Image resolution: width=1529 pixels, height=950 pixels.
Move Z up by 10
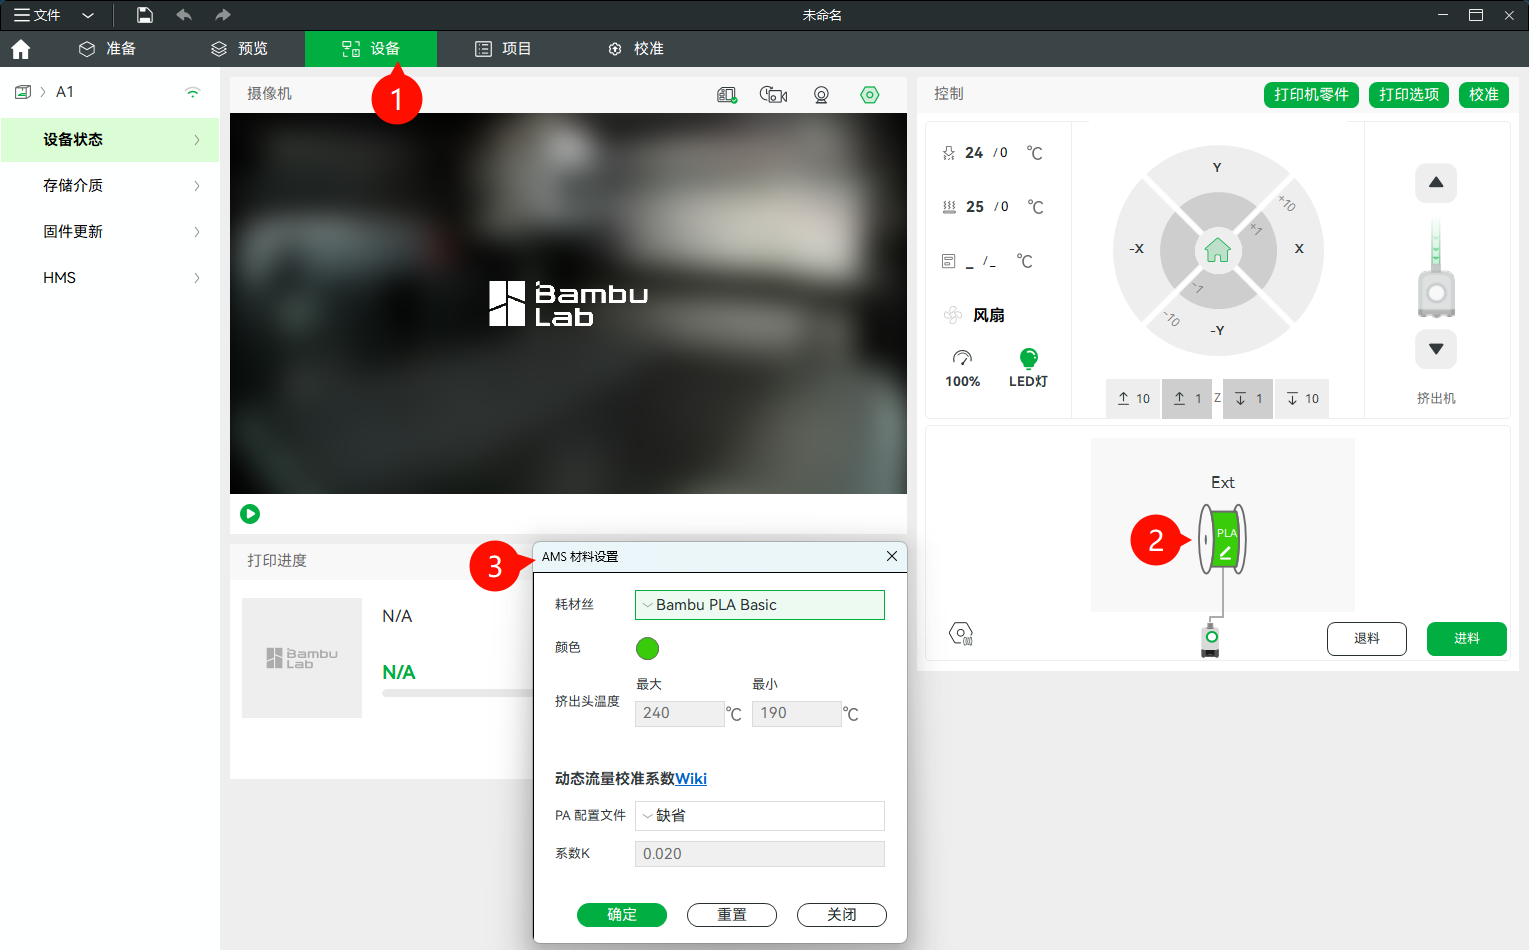click(1134, 399)
